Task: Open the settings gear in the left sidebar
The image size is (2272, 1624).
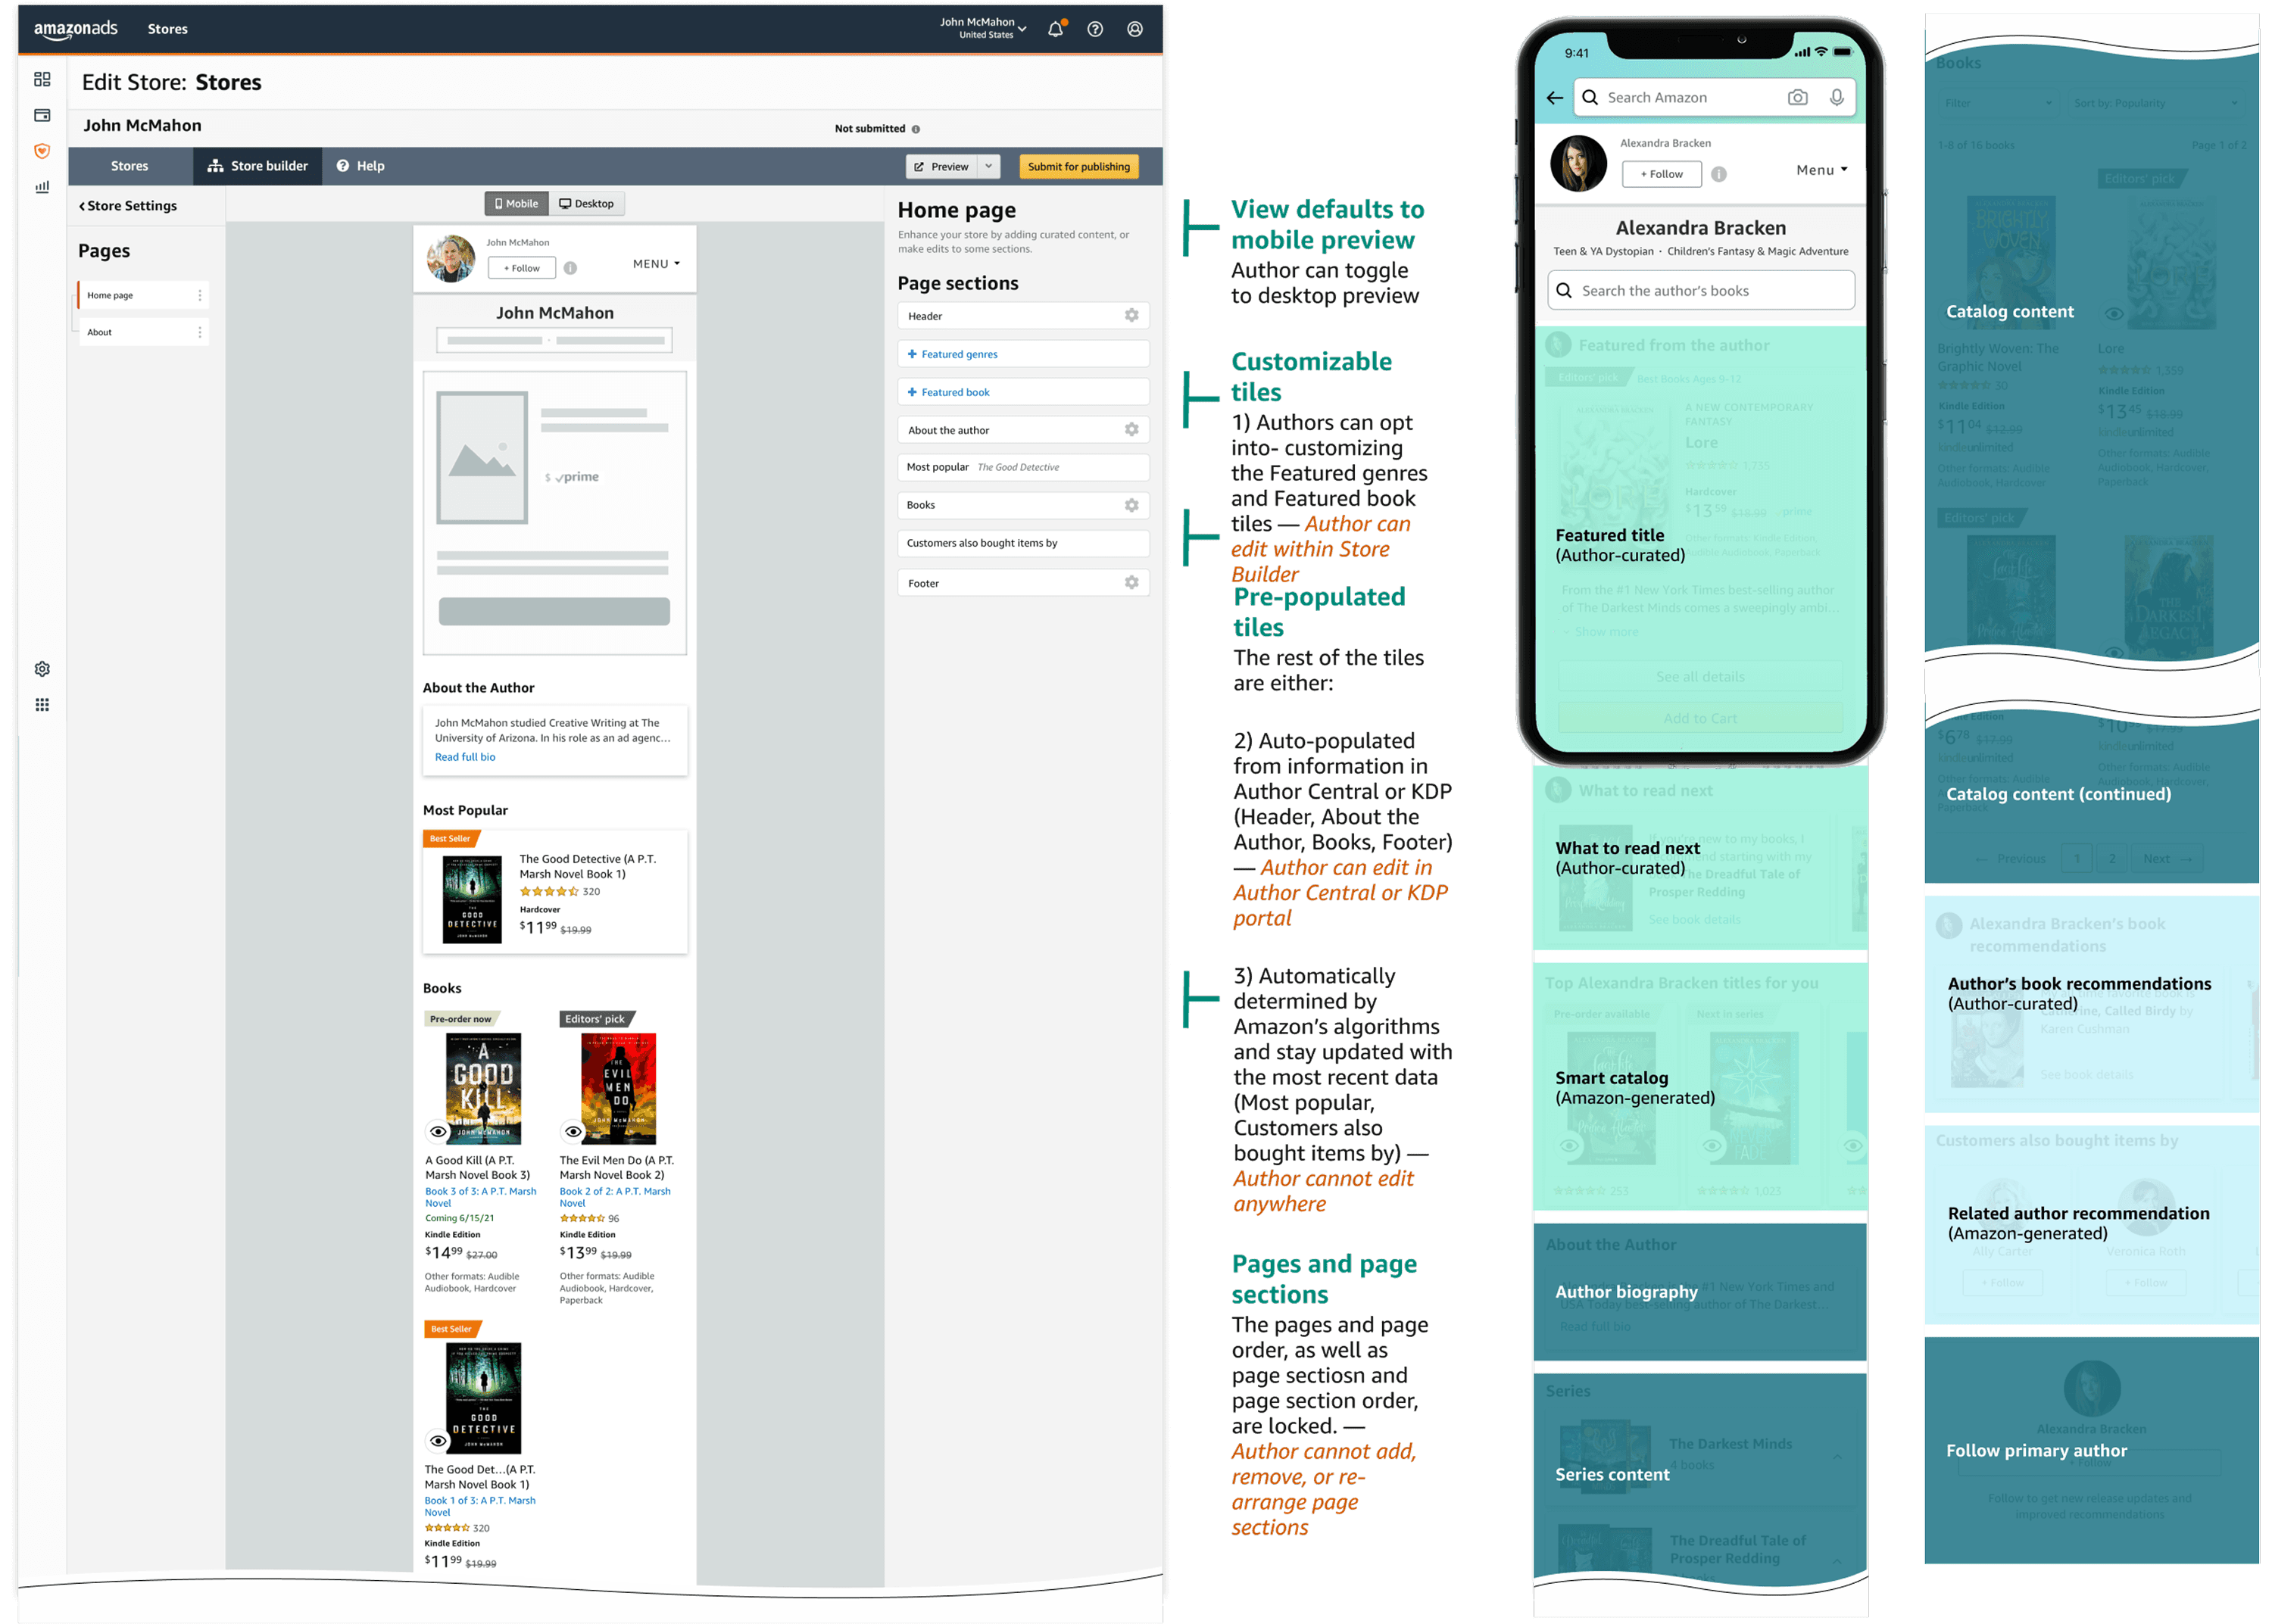Action: tap(42, 669)
